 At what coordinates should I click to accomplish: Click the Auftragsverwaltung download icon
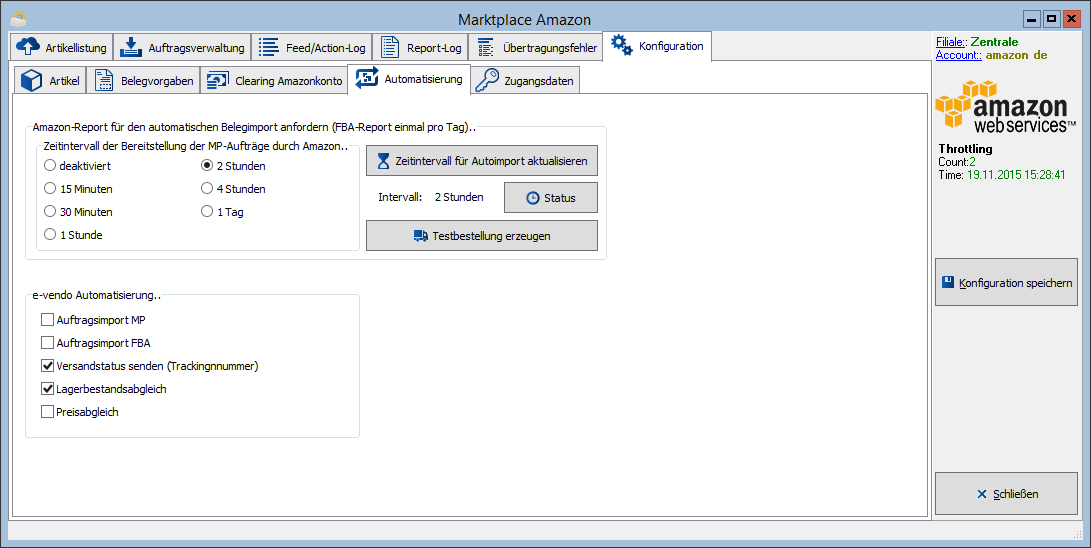(x=131, y=47)
